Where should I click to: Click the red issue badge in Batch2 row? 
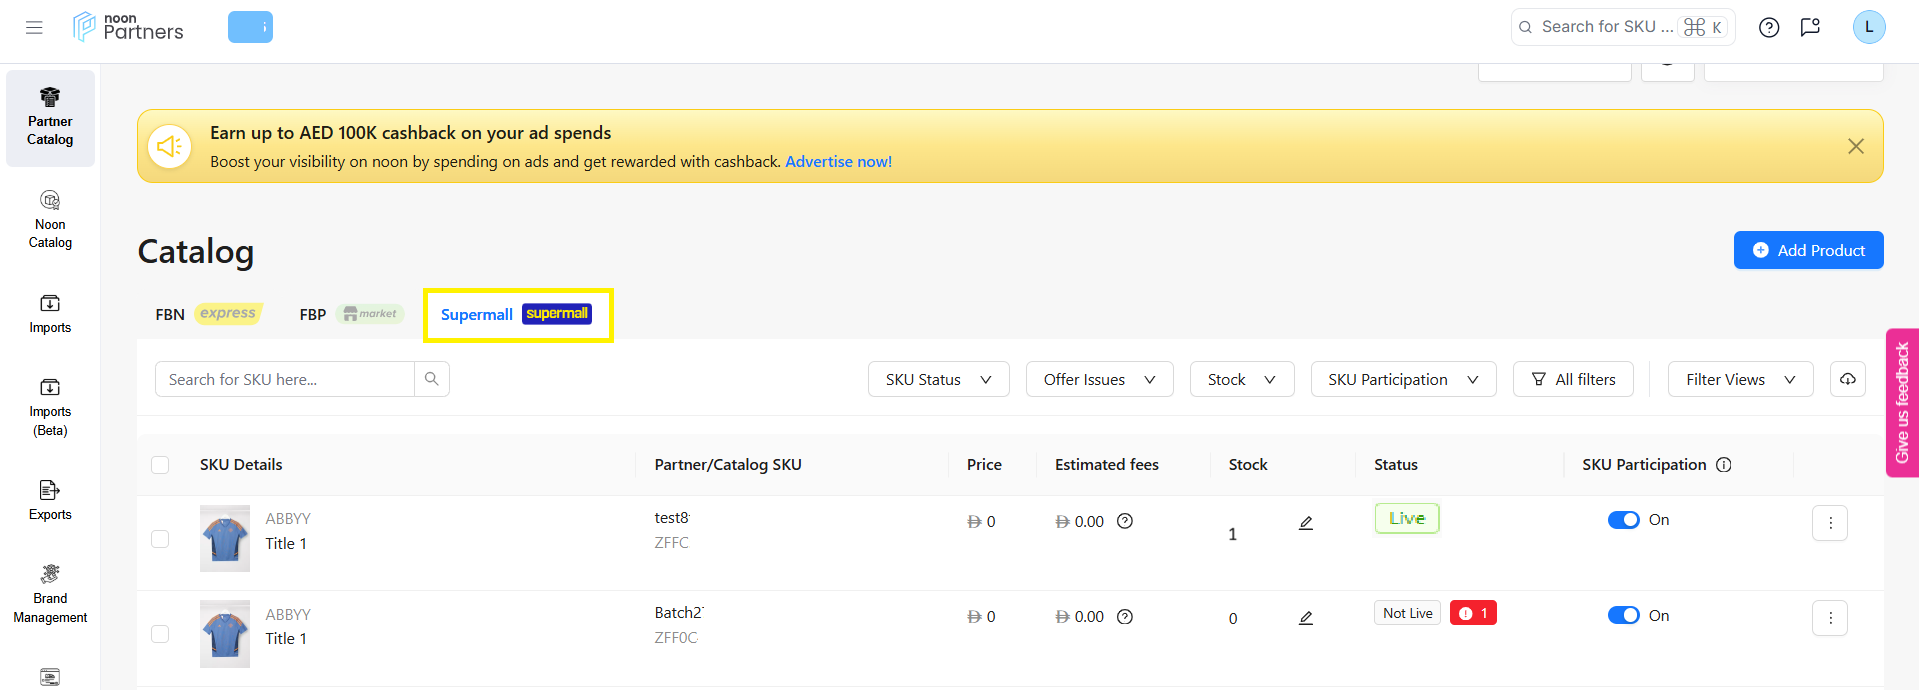(1473, 613)
